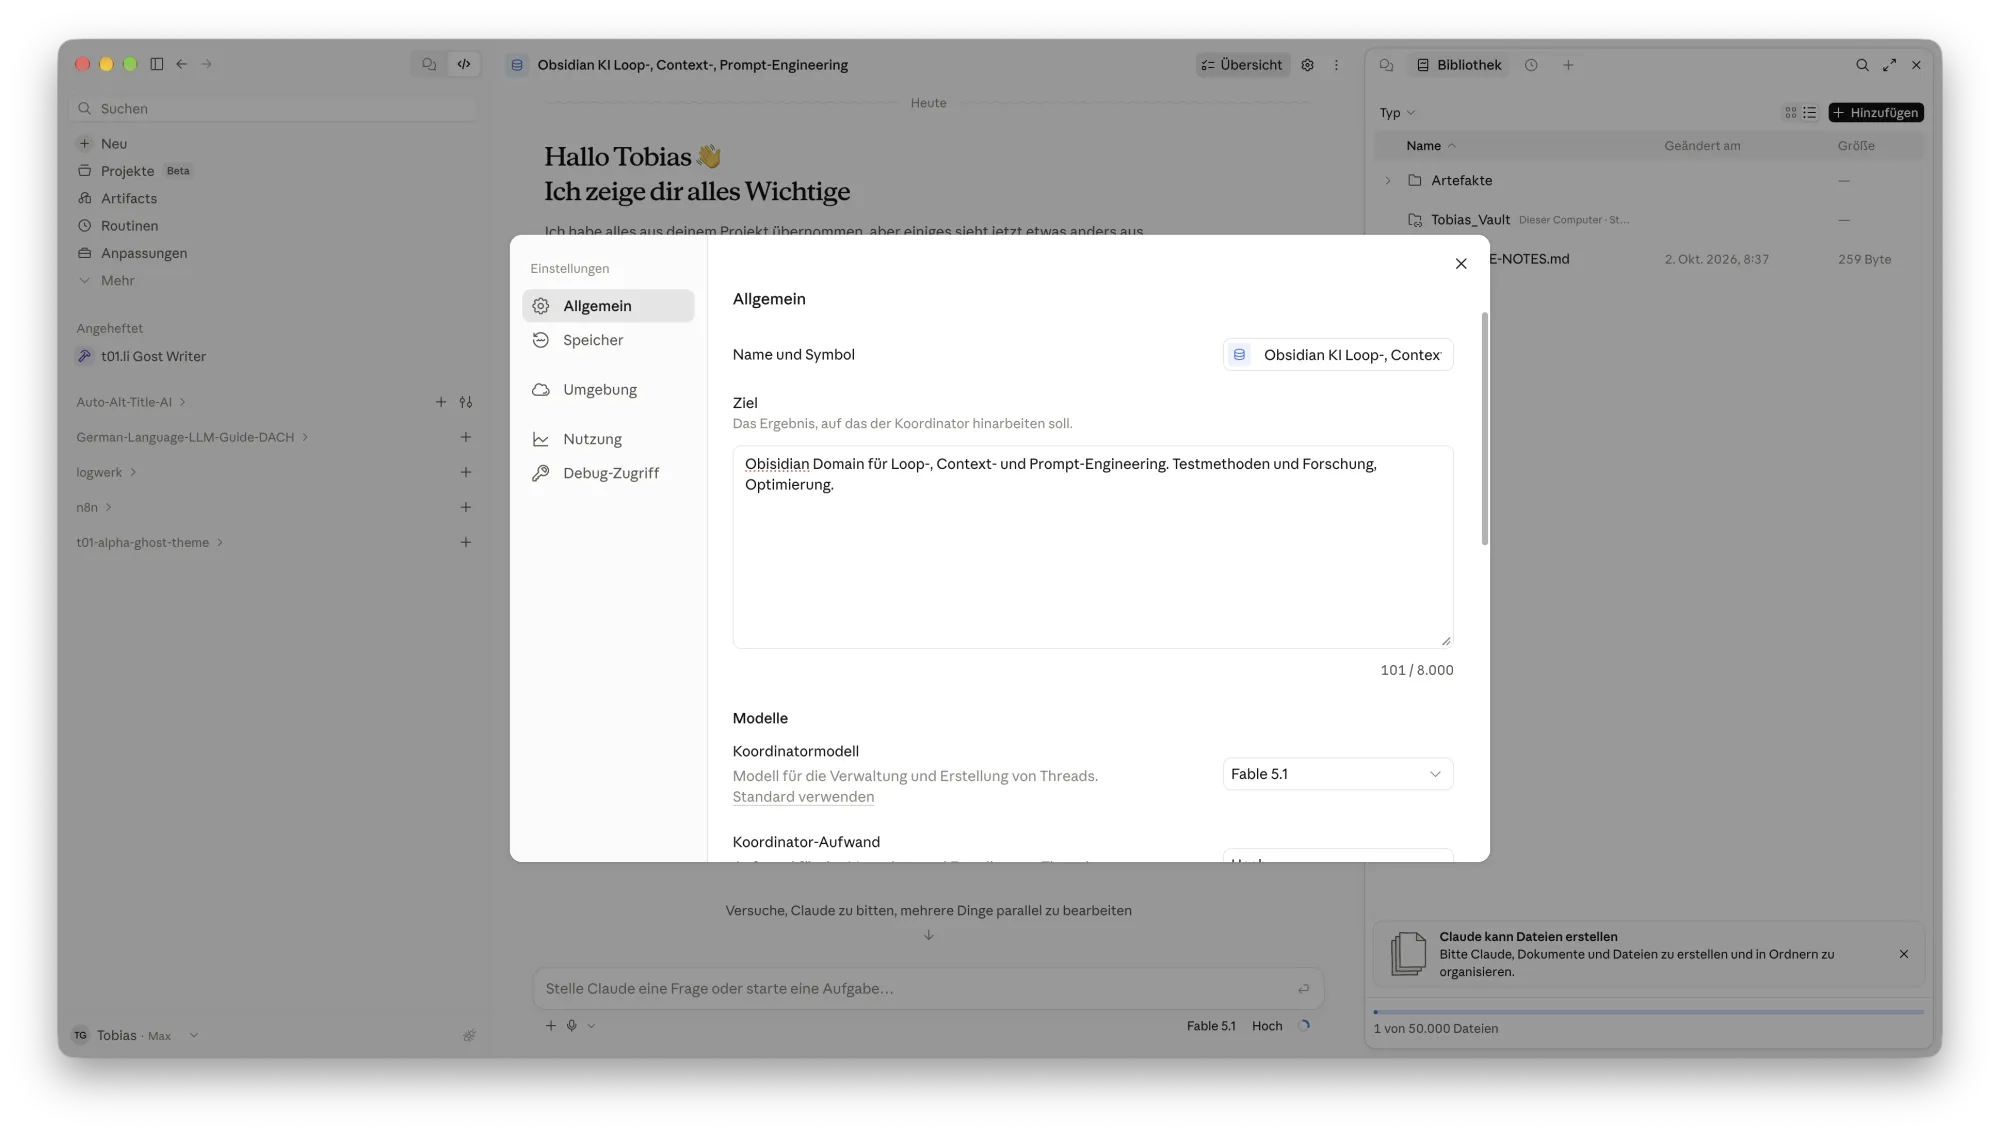Expand the t01-alpha-ghost-theme project

[150, 542]
